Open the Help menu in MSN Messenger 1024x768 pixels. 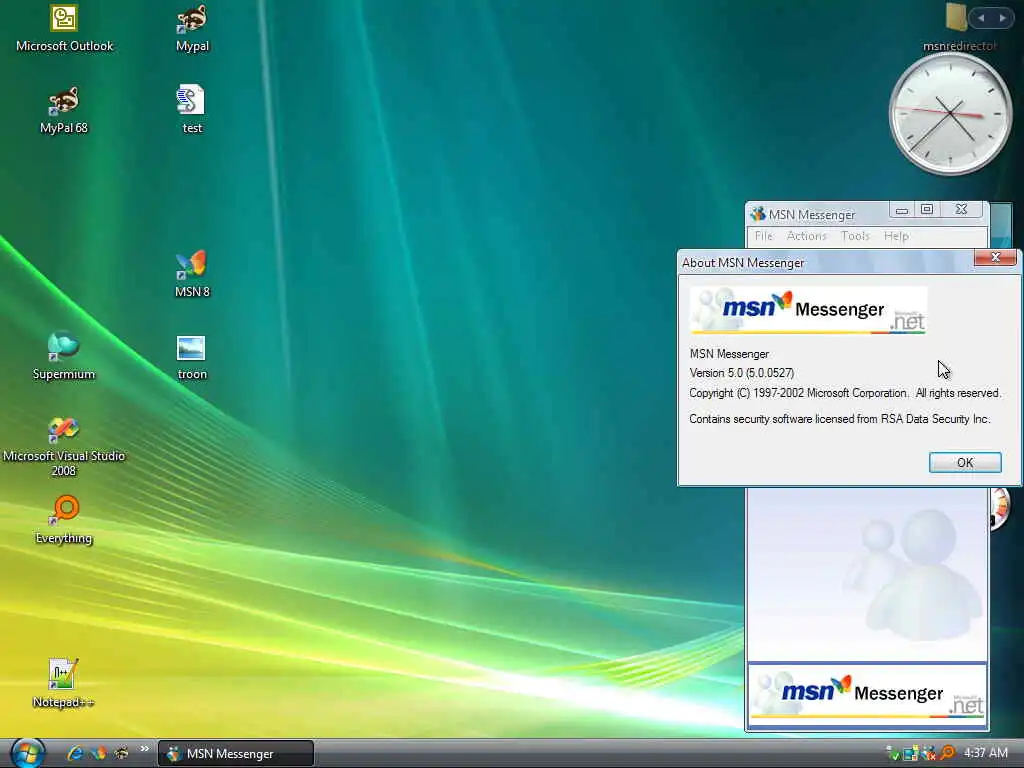tap(896, 236)
